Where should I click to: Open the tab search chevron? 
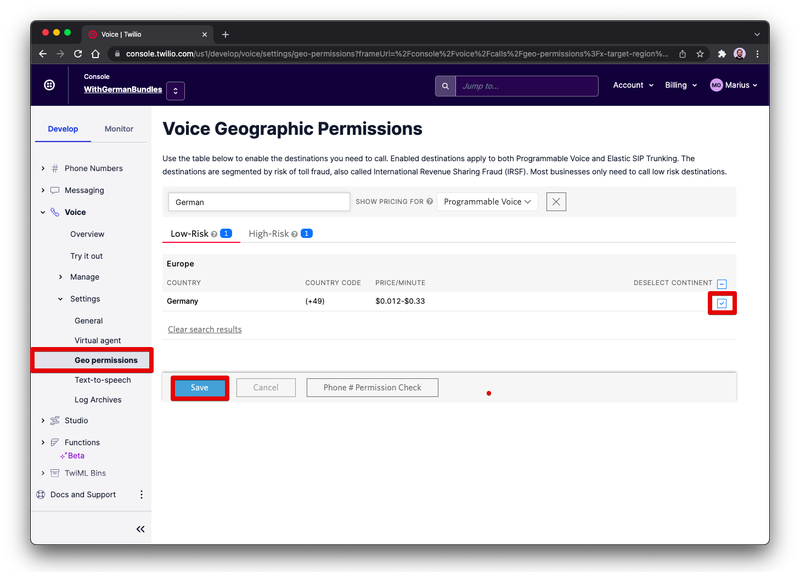pyautogui.click(x=757, y=35)
